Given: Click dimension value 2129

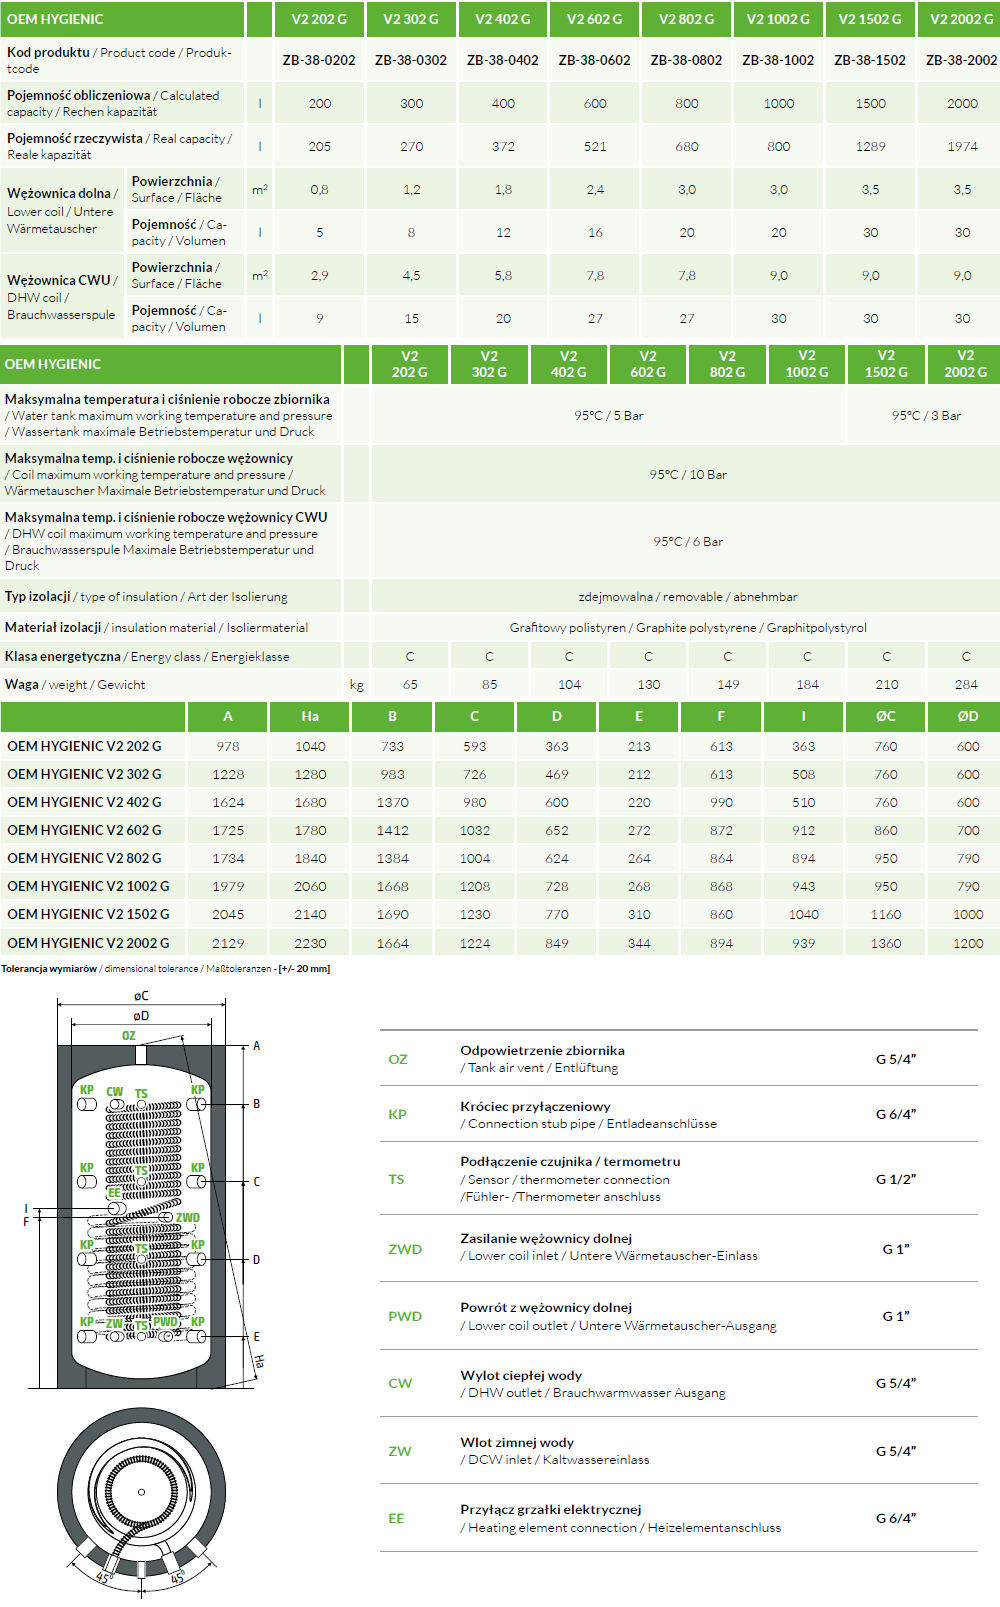Looking at the screenshot, I should pos(228,943).
